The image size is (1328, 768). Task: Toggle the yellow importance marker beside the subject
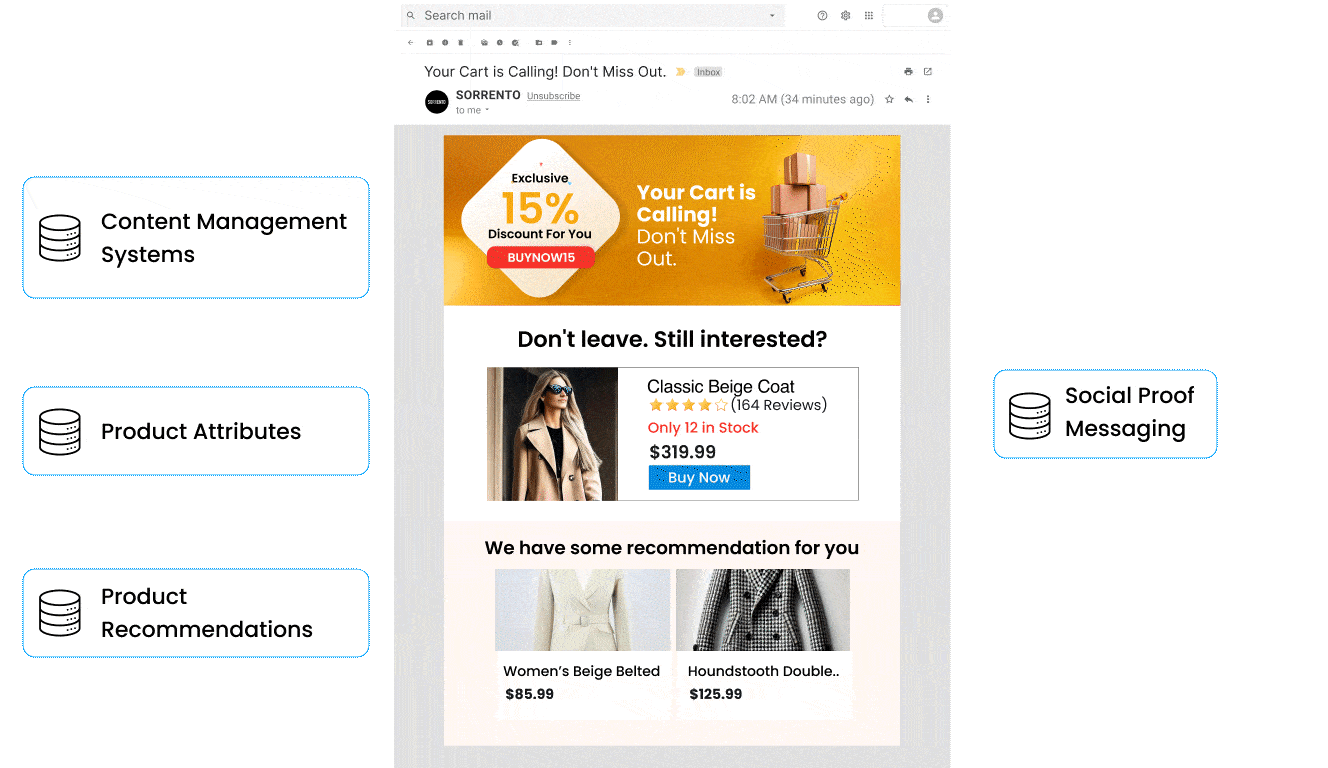(x=680, y=72)
